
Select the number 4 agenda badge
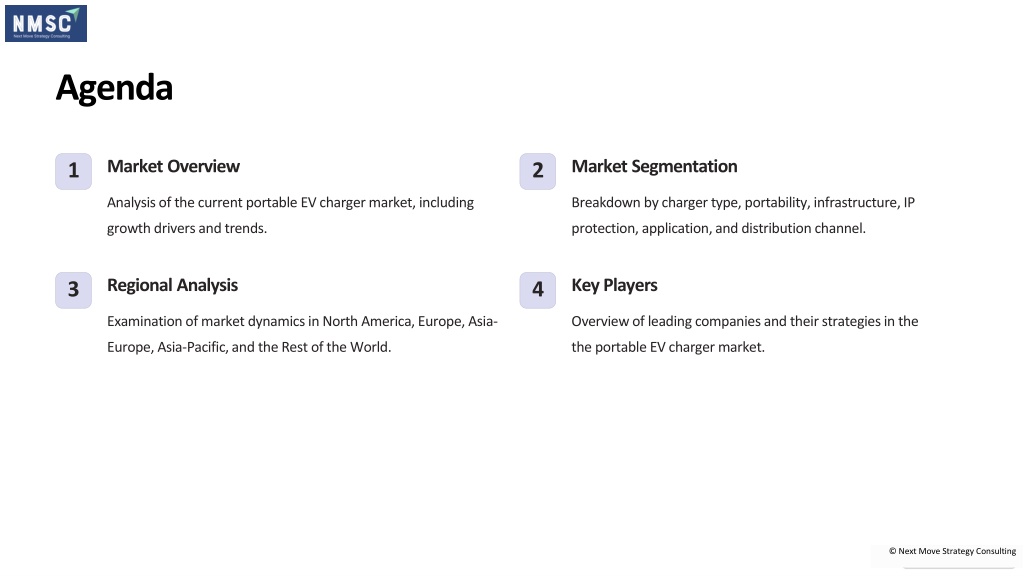(x=537, y=290)
